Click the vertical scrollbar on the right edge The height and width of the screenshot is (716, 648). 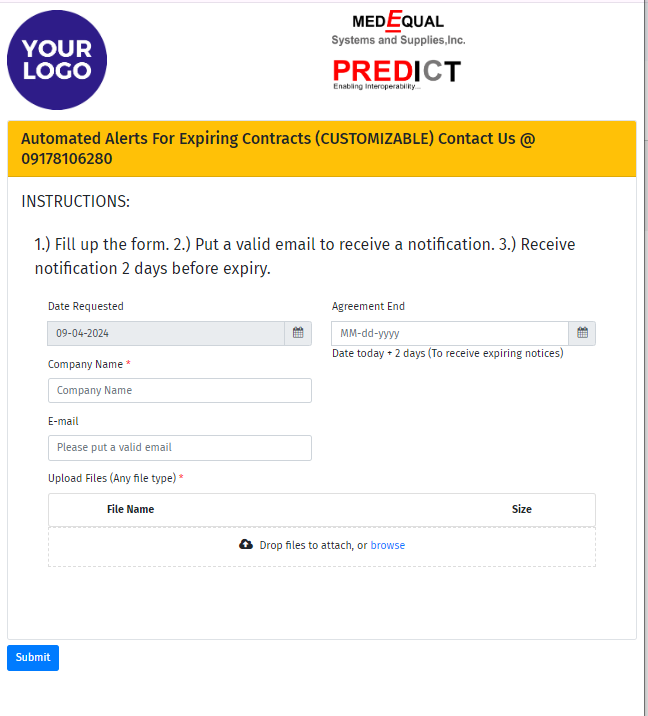click(646, 358)
